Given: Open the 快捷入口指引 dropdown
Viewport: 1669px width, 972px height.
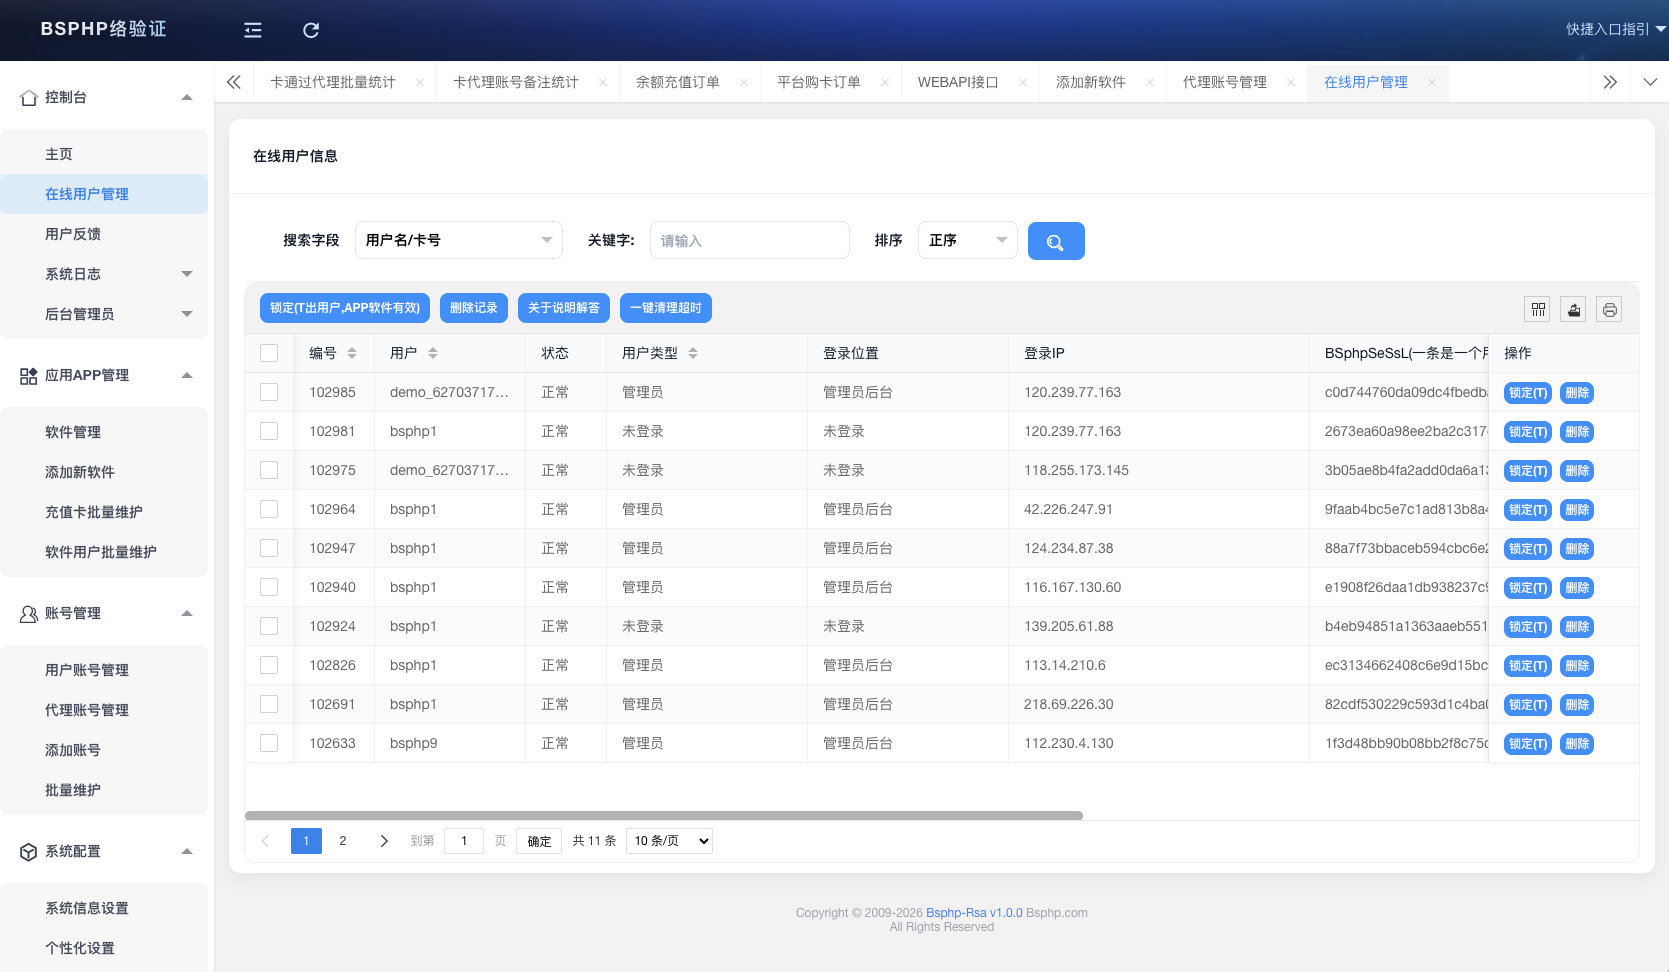Looking at the screenshot, I should (x=1616, y=29).
